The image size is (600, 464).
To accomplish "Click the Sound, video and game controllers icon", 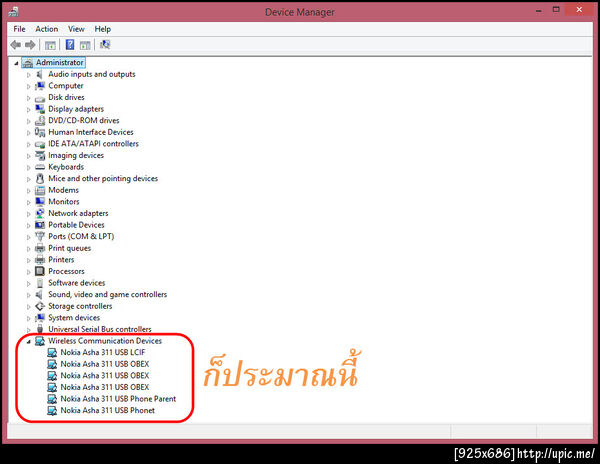I will (40, 295).
